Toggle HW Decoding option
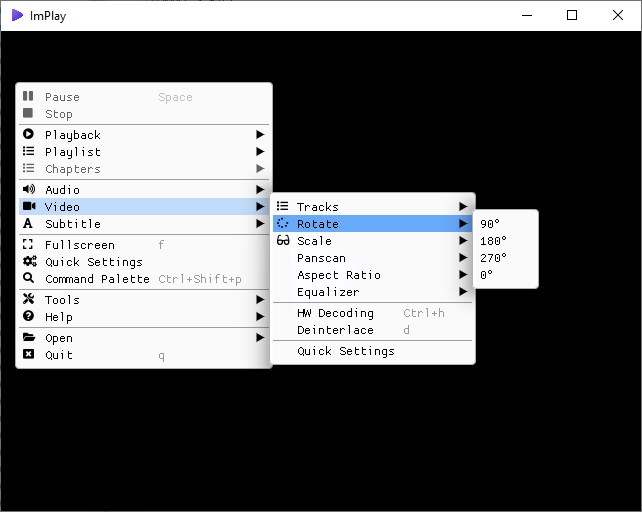This screenshot has width=642, height=512. coord(373,313)
